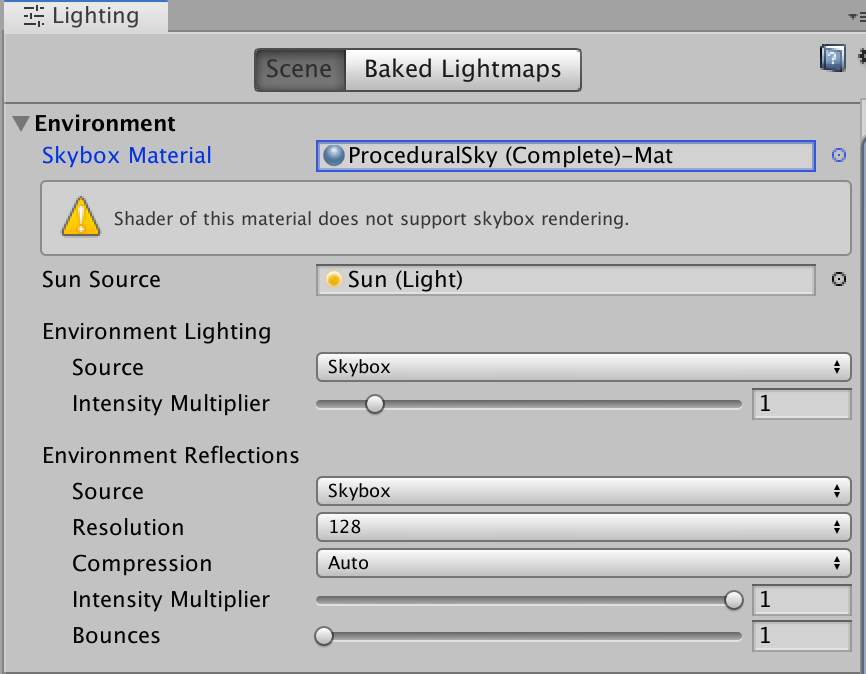The image size is (866, 674).
Task: Open the Lighting help documentation icon
Action: click(x=832, y=58)
